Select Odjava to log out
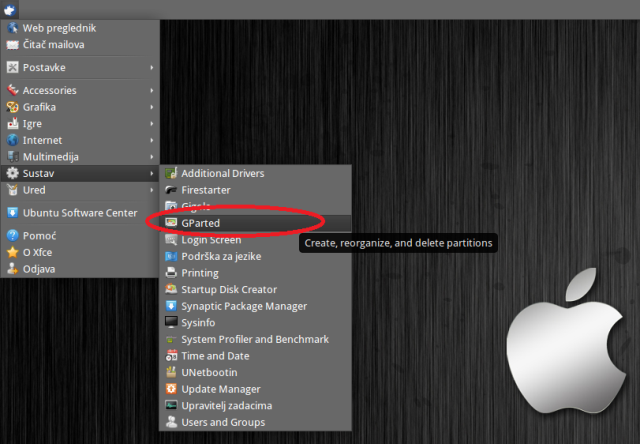 pyautogui.click(x=39, y=269)
